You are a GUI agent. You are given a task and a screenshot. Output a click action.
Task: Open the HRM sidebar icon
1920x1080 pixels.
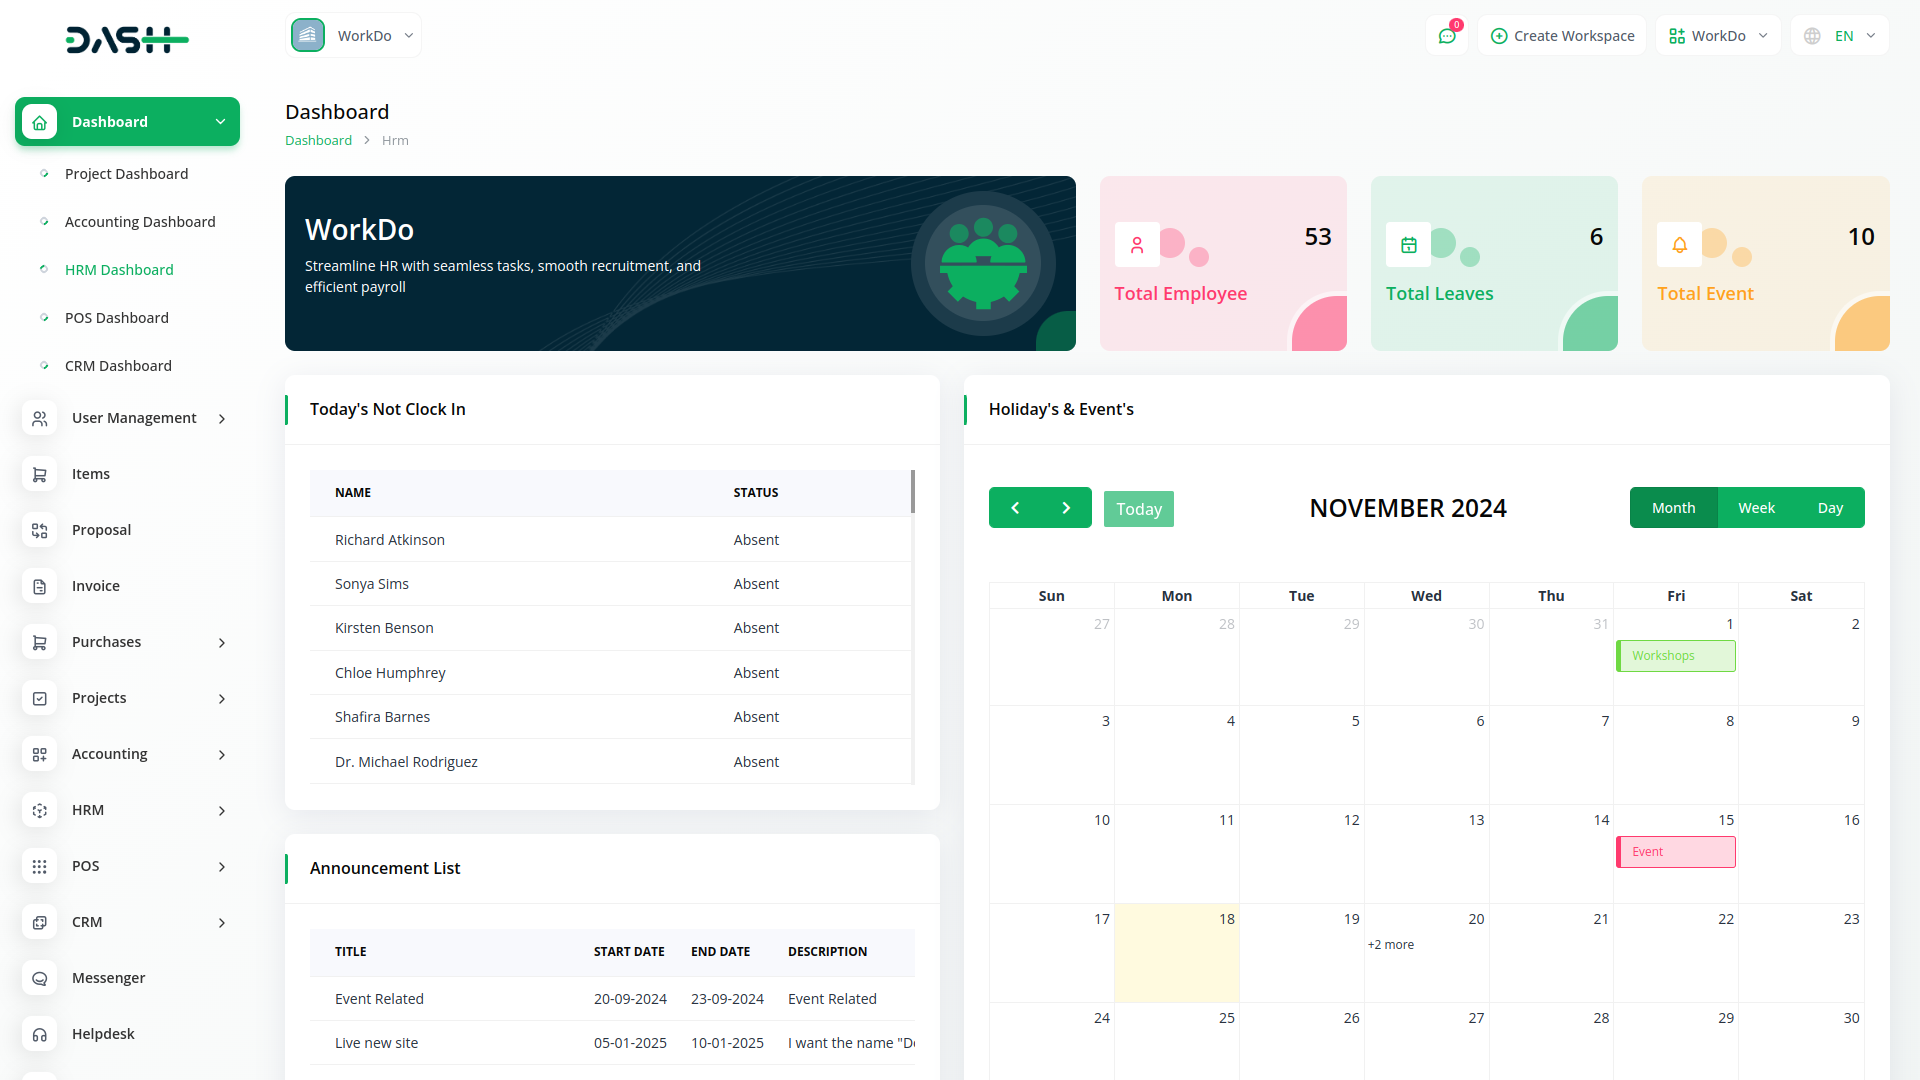tap(40, 810)
